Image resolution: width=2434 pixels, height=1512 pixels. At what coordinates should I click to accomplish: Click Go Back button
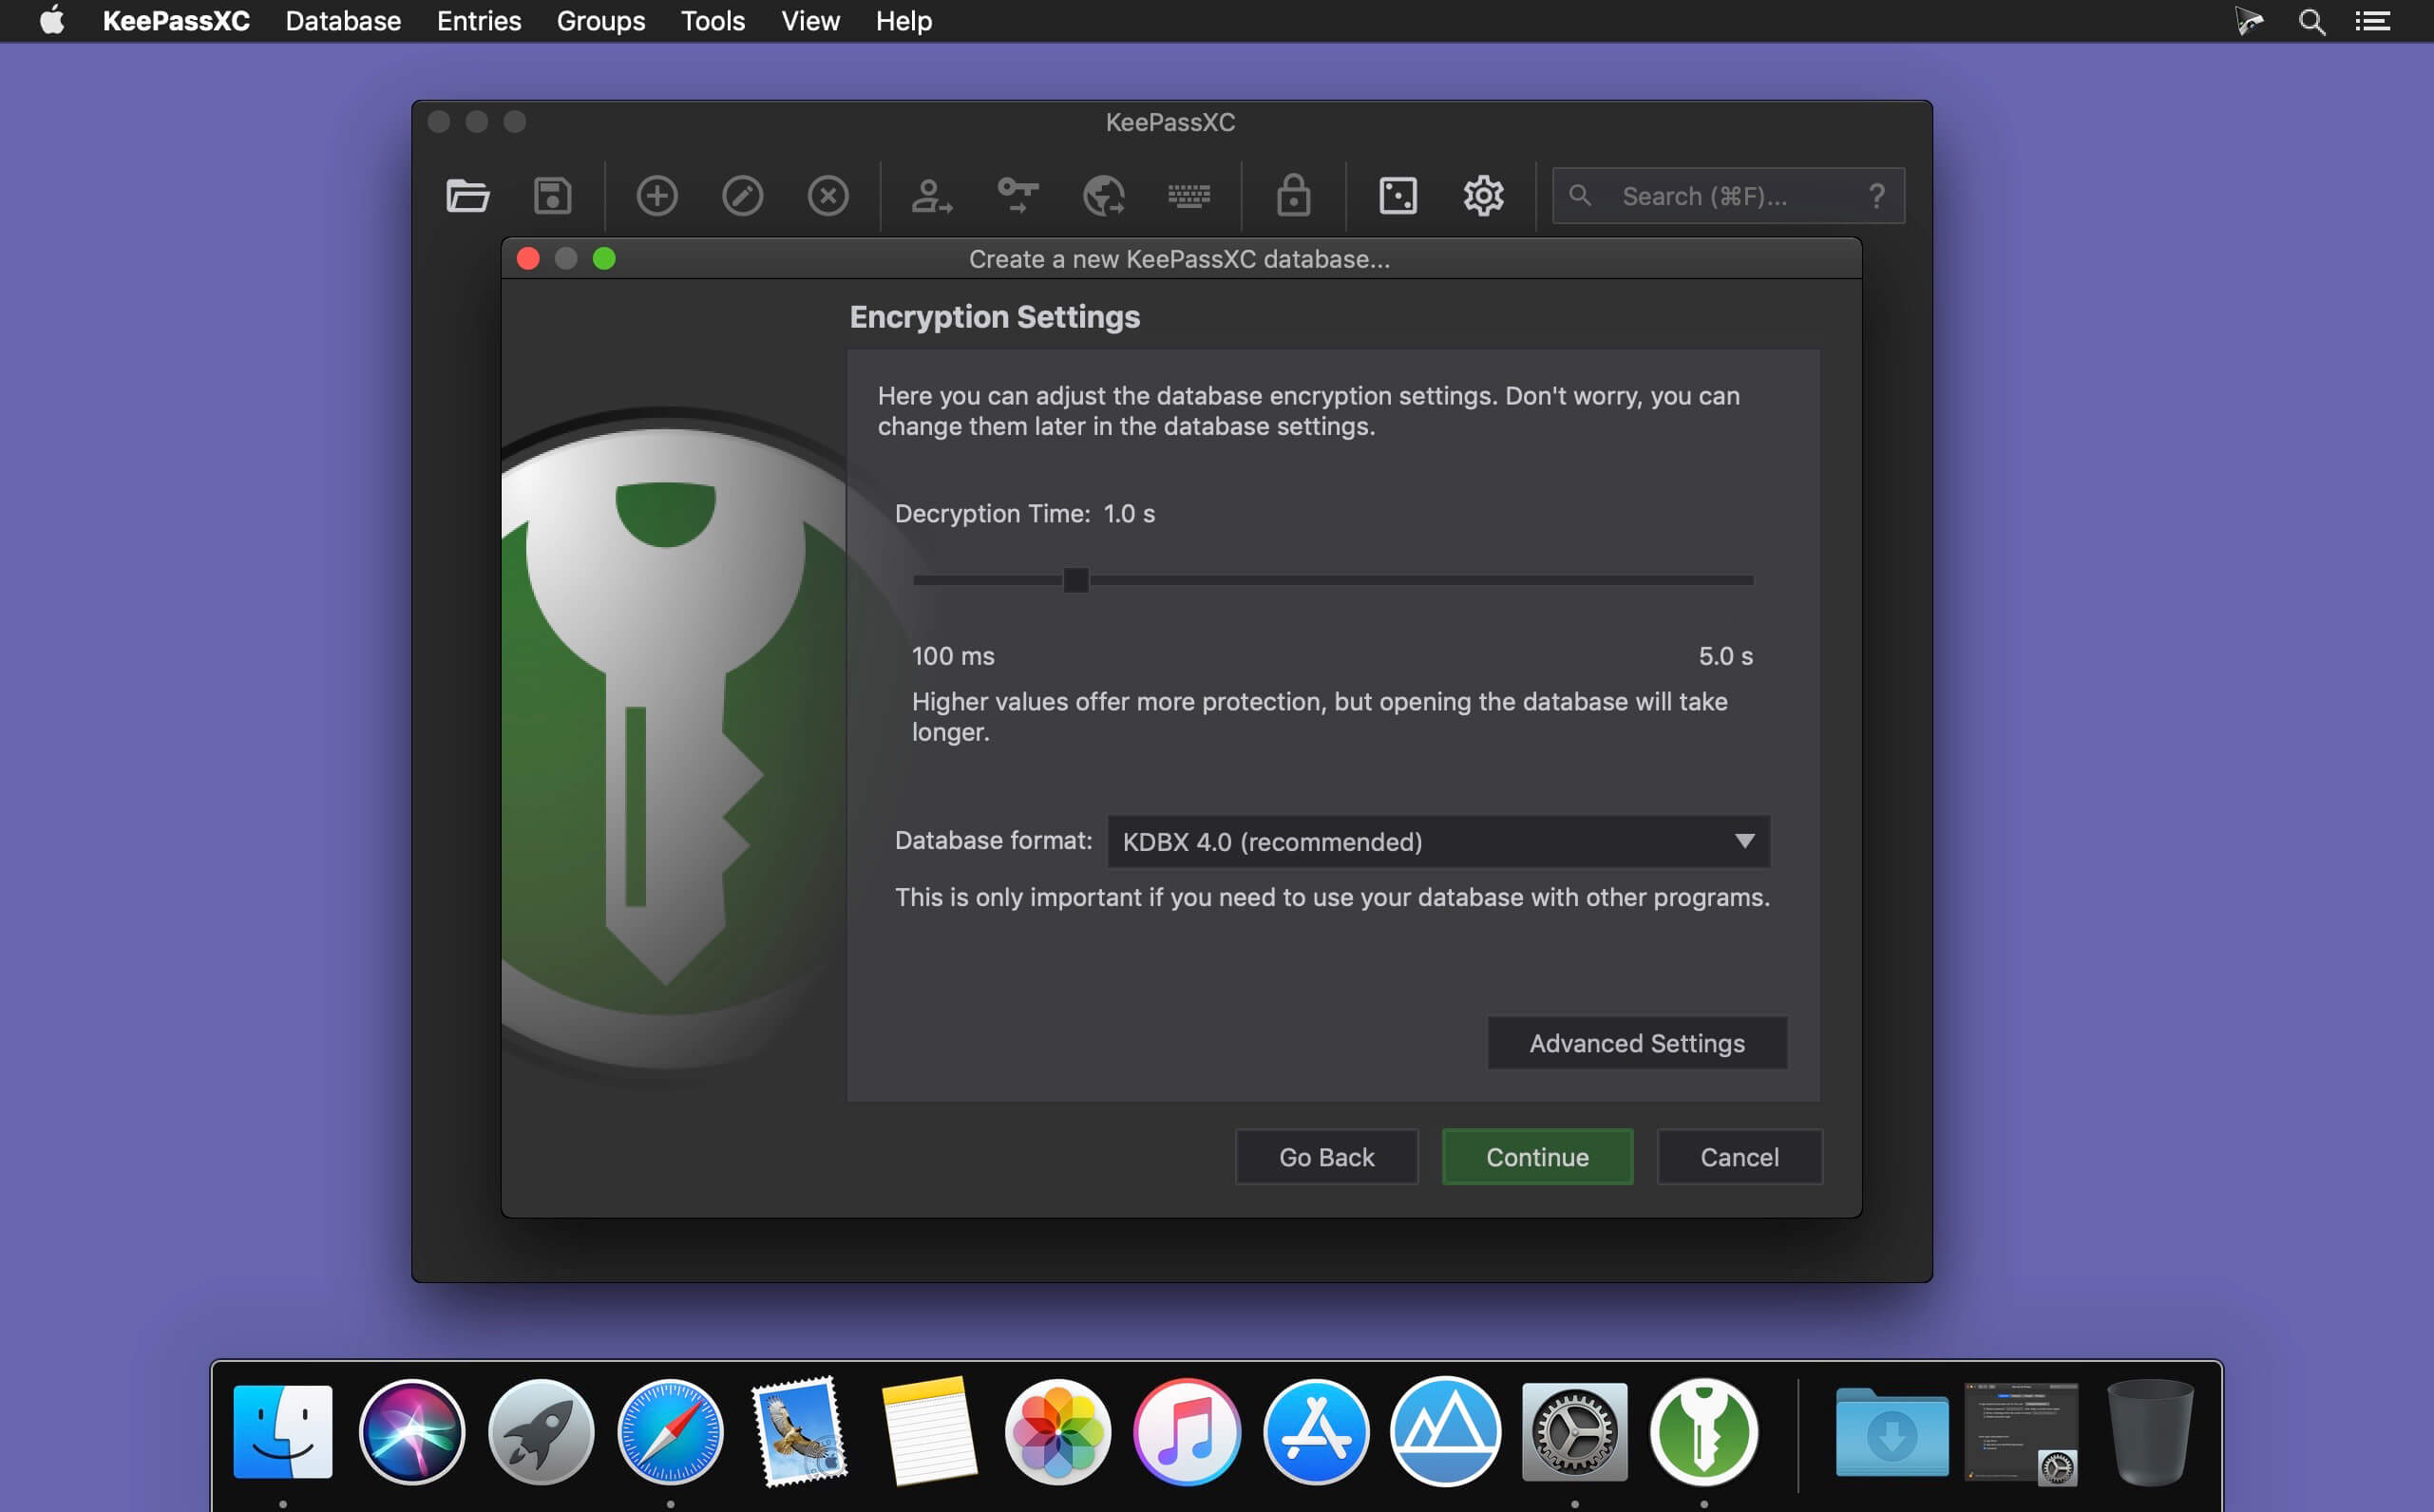point(1326,1157)
